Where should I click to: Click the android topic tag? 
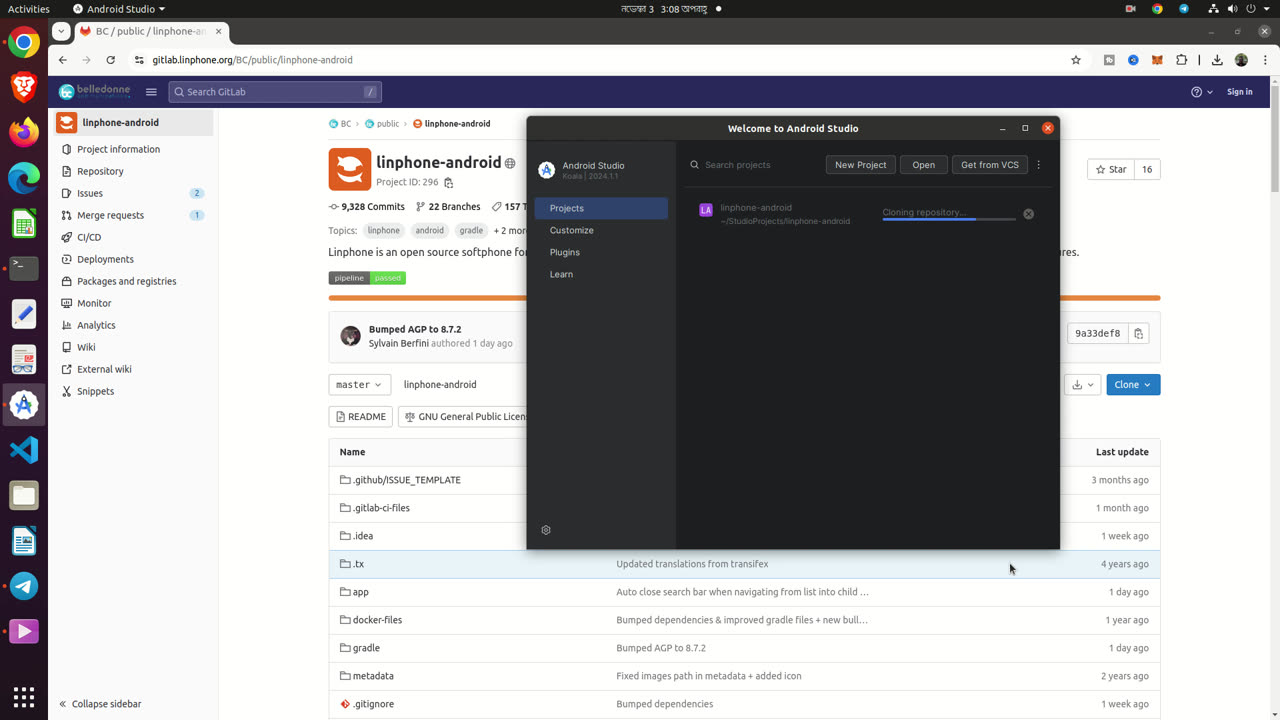[x=430, y=230]
